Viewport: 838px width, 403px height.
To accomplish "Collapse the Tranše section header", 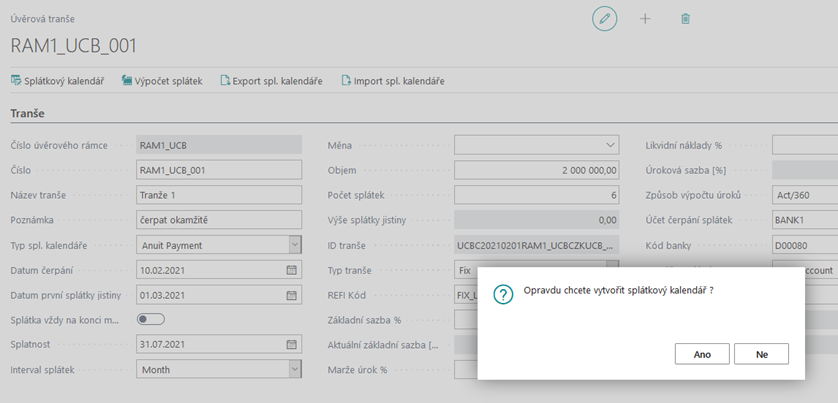I will point(34,113).
